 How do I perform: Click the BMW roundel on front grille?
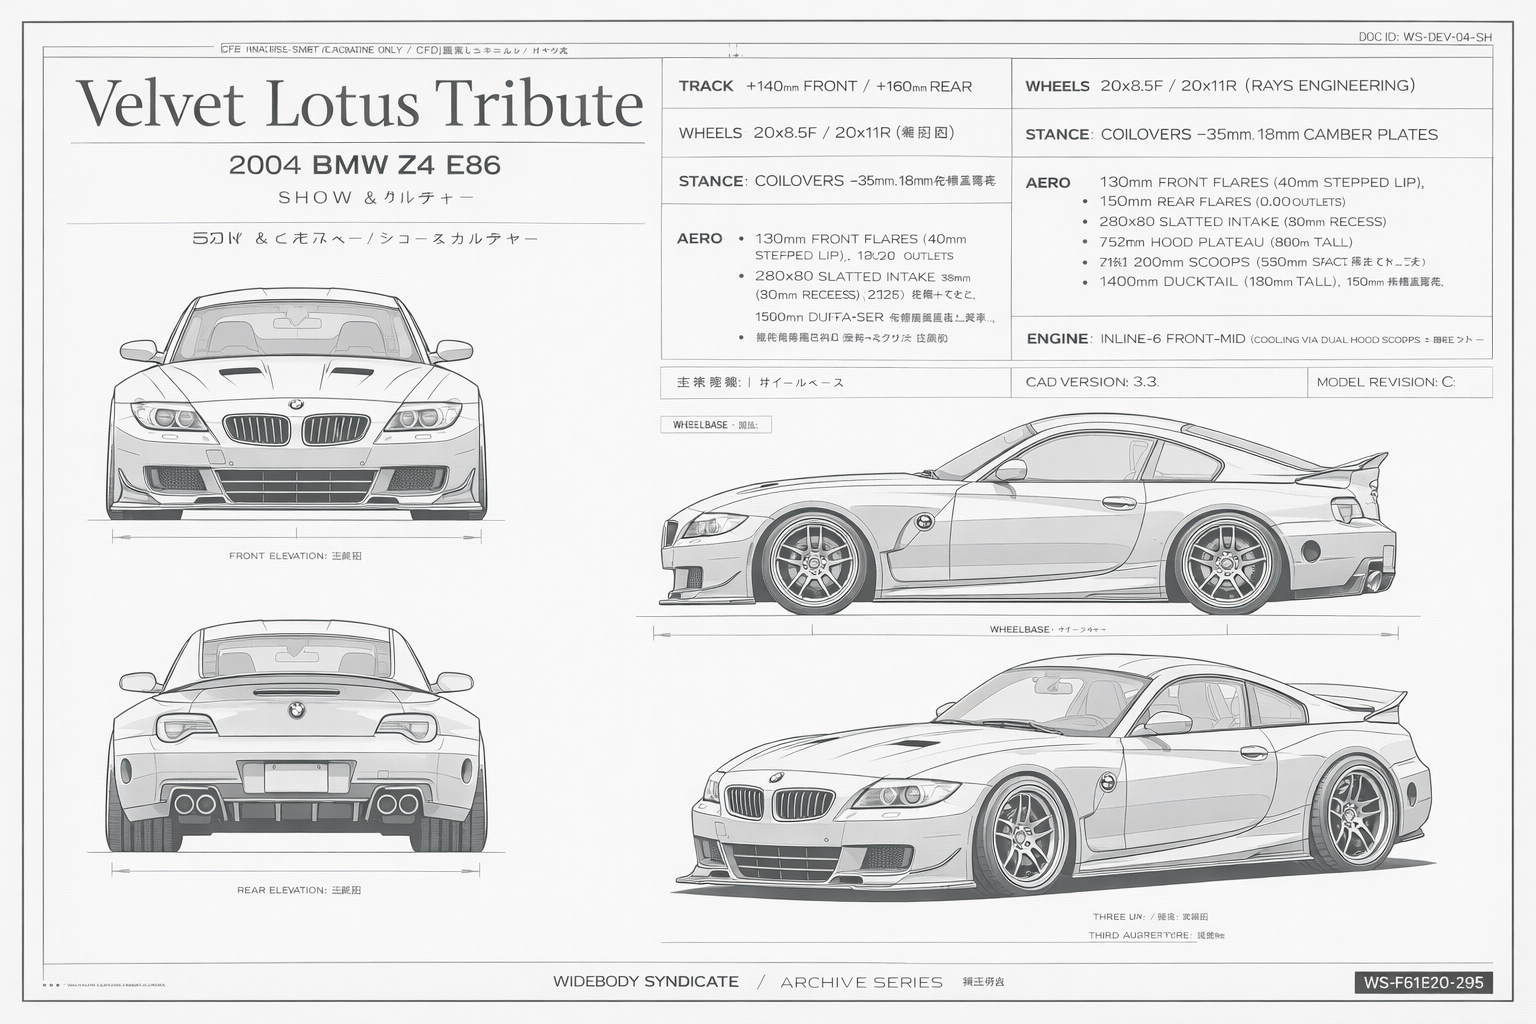pyautogui.click(x=296, y=404)
